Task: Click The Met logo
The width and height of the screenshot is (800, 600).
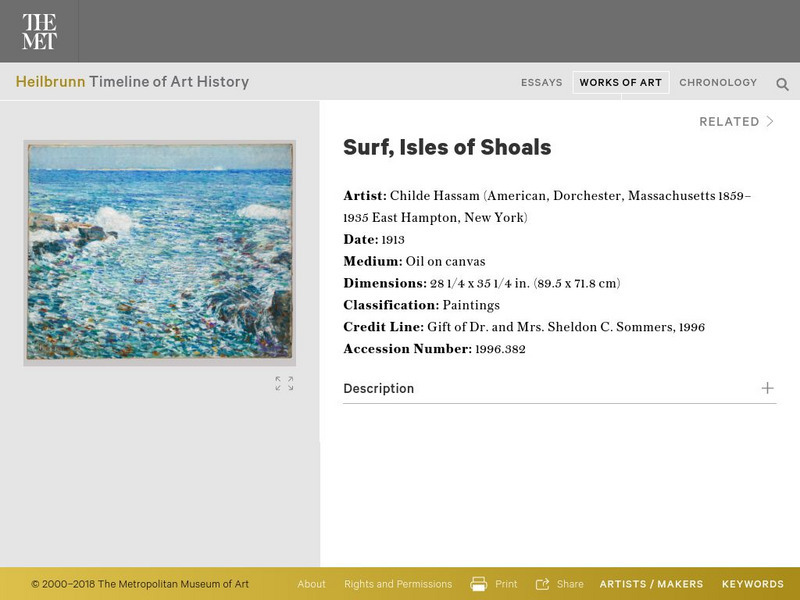Action: tap(39, 31)
